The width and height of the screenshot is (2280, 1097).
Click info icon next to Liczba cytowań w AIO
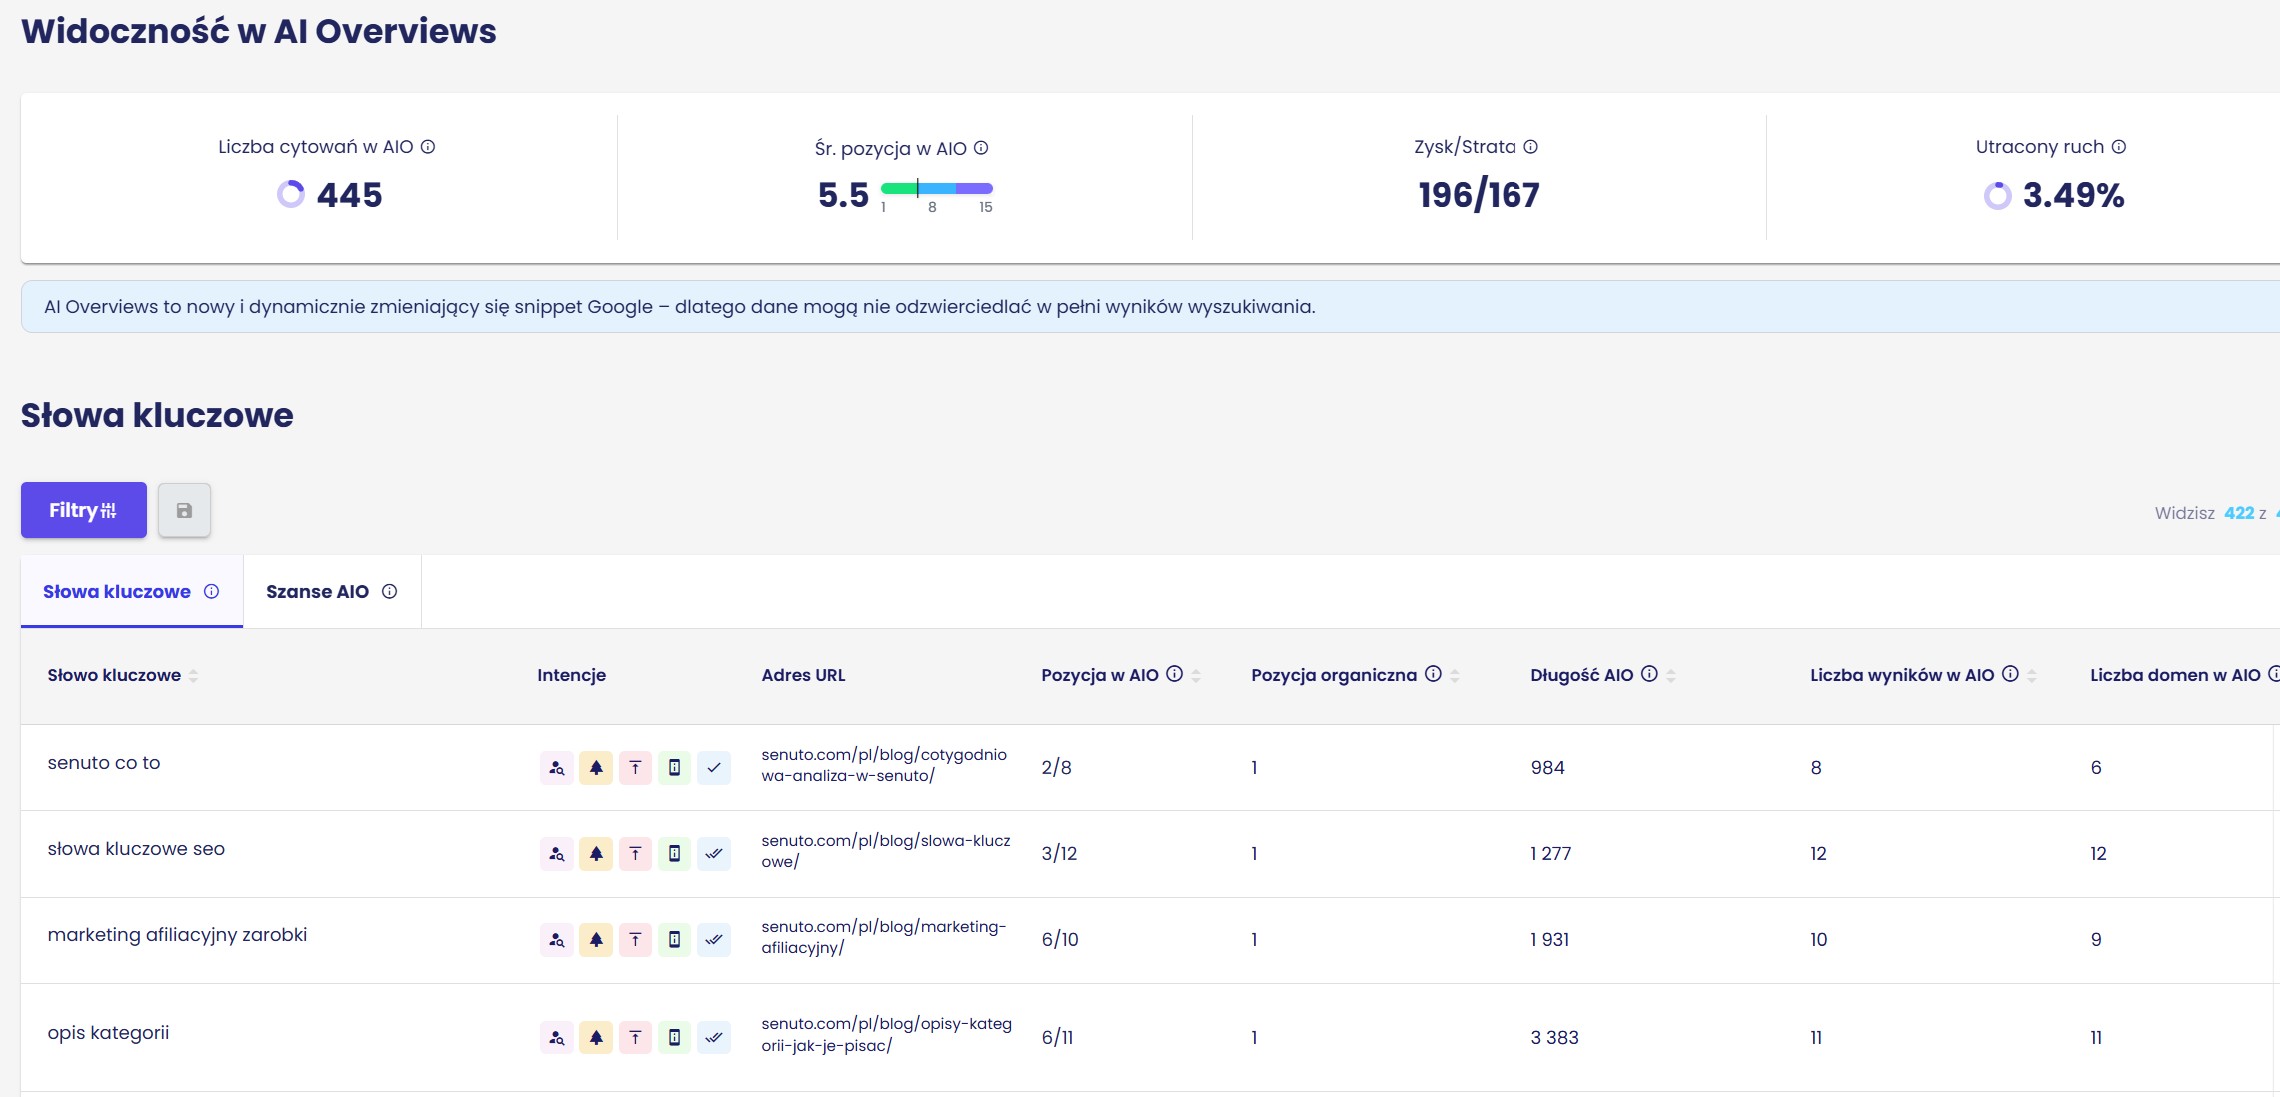(x=428, y=147)
